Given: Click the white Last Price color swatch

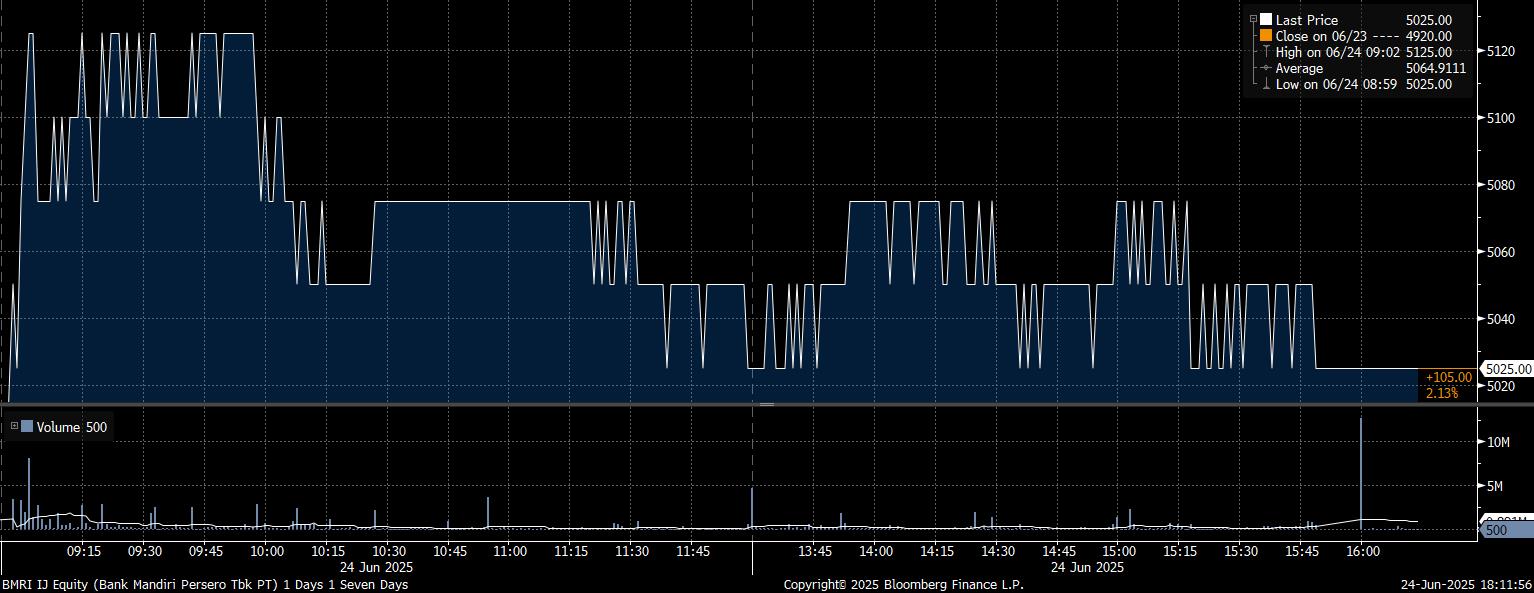Looking at the screenshot, I should (1266, 20).
